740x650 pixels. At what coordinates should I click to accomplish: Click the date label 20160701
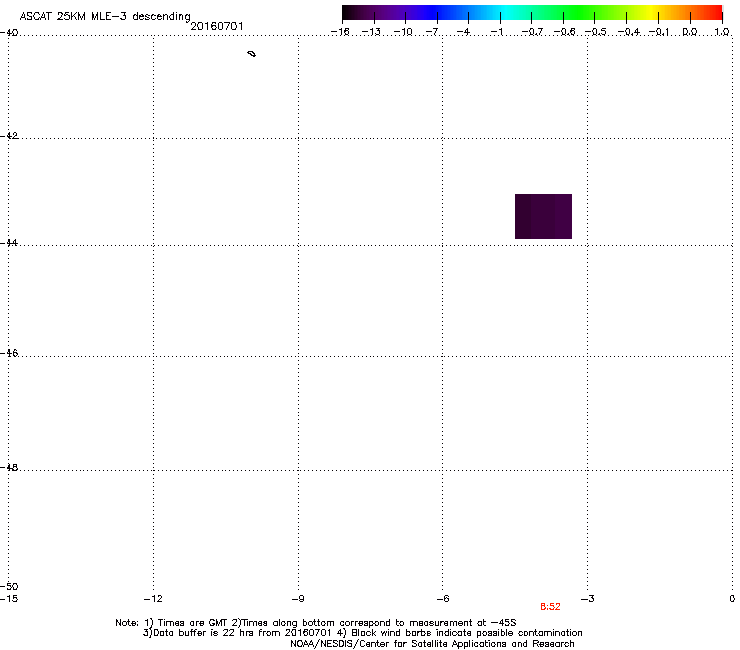coord(217,26)
